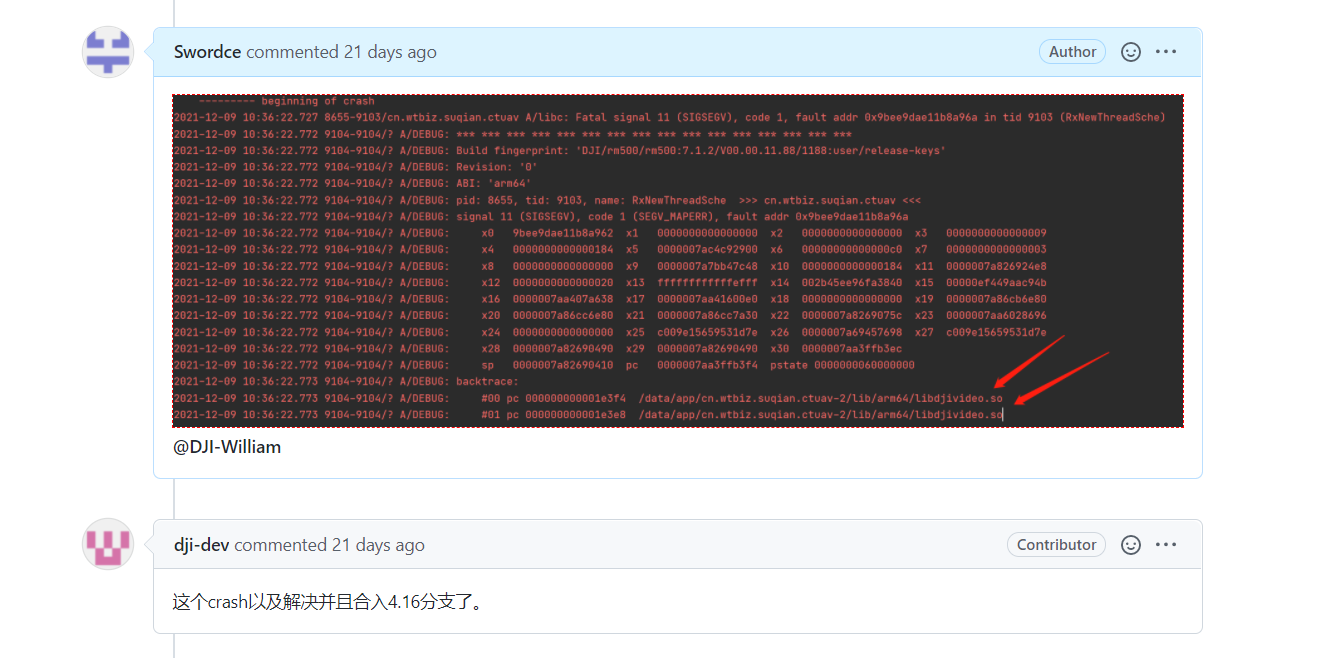Click 'backtrace:' line in crash log
The image size is (1331, 658).
tap(346, 382)
